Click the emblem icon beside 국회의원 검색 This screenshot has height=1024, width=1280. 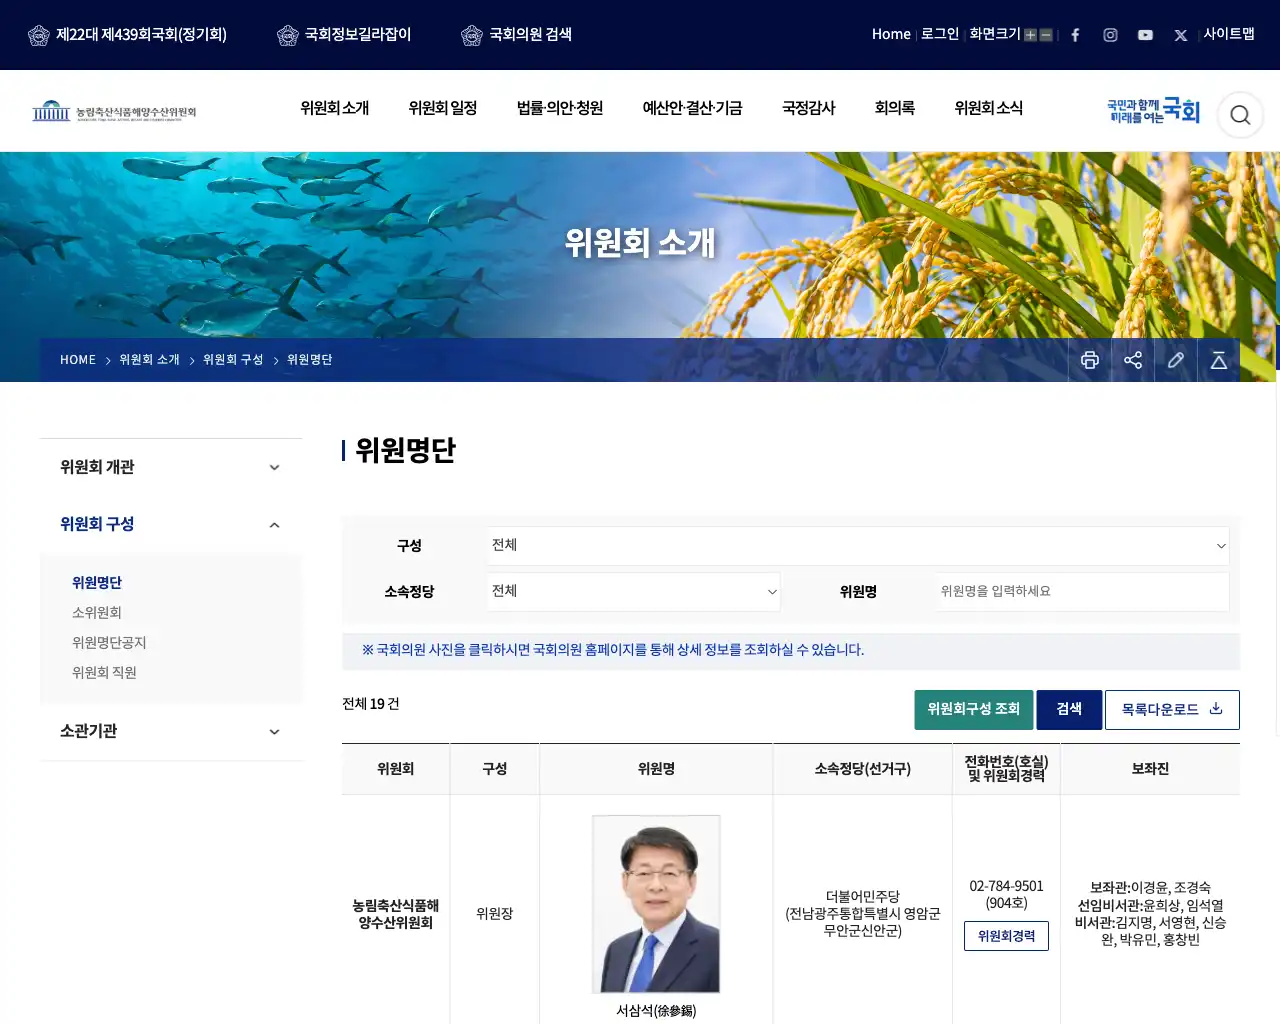[472, 35]
